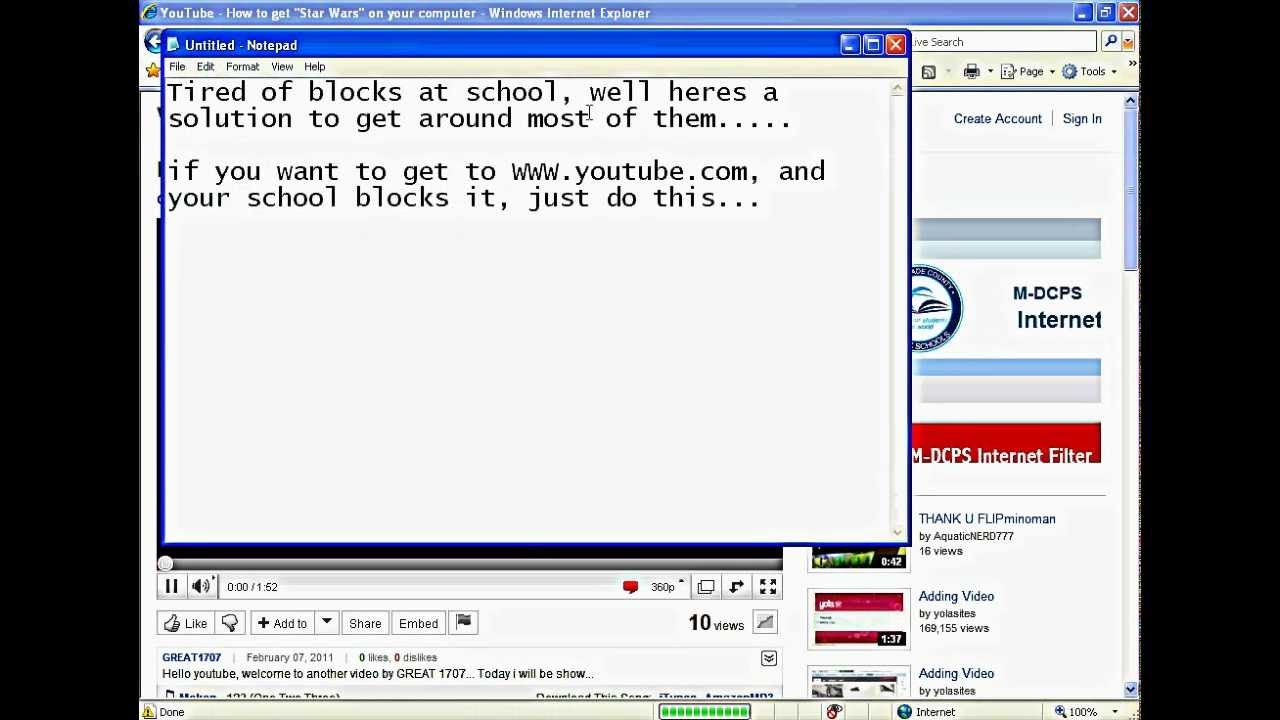This screenshot has width=1280, height=720.
Task: Click Notepad's scroll-up arrow
Action: [x=897, y=89]
